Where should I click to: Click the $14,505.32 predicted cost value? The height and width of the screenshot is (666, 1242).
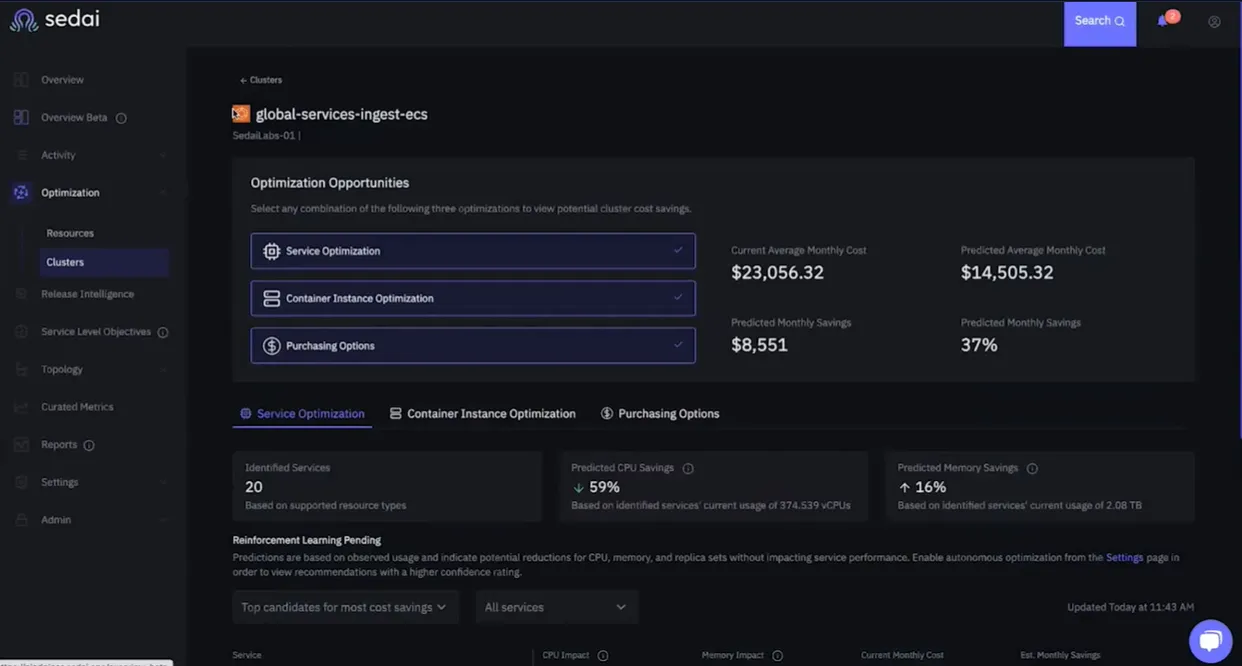(x=1007, y=272)
